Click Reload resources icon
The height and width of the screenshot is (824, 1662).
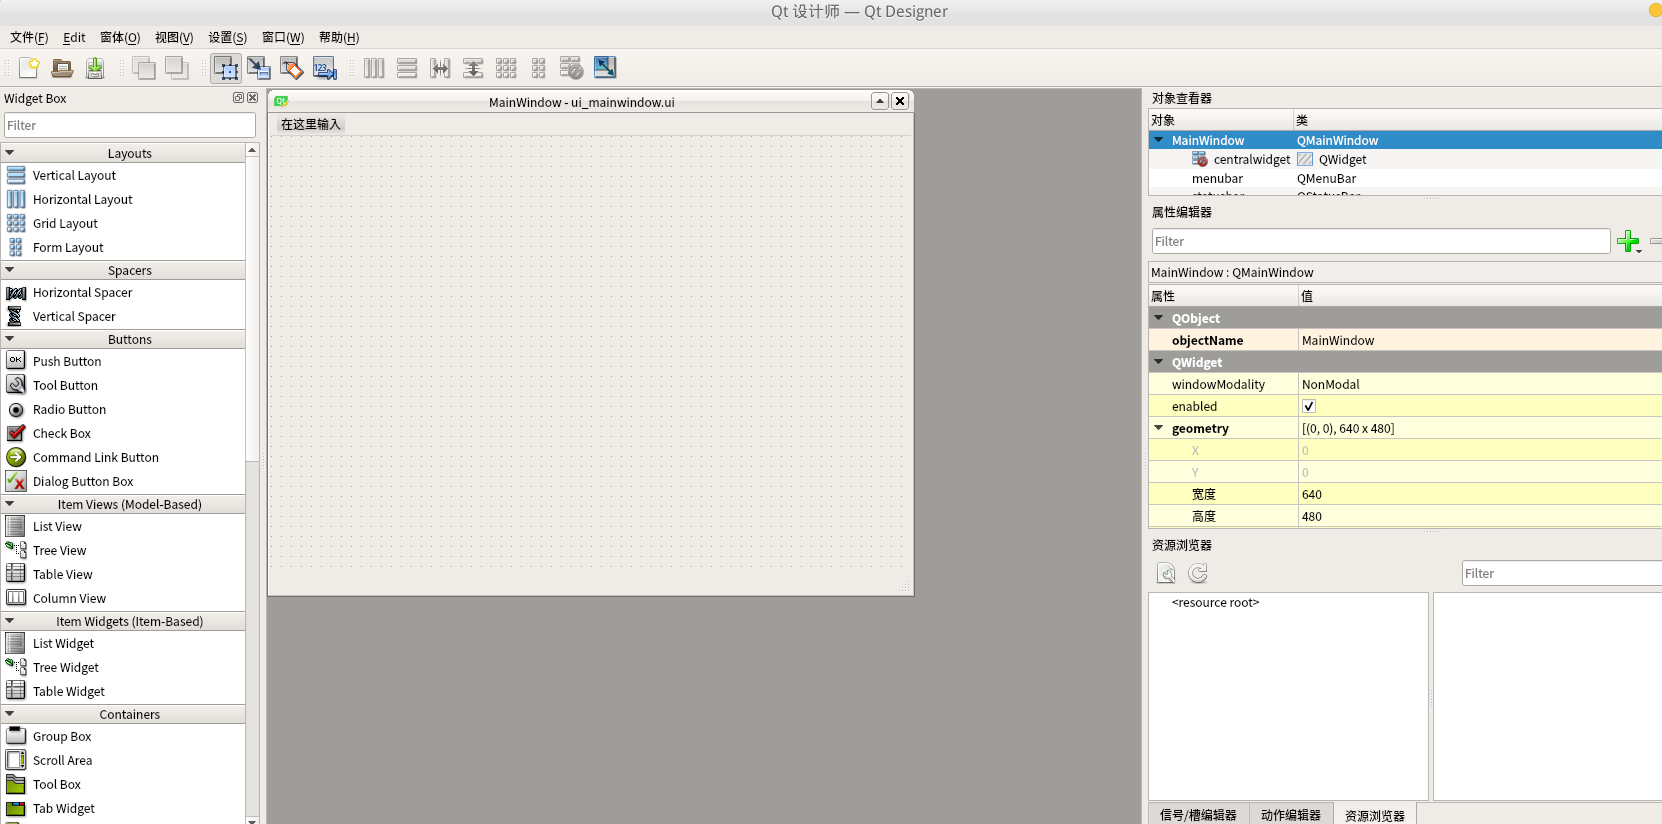click(x=1198, y=573)
